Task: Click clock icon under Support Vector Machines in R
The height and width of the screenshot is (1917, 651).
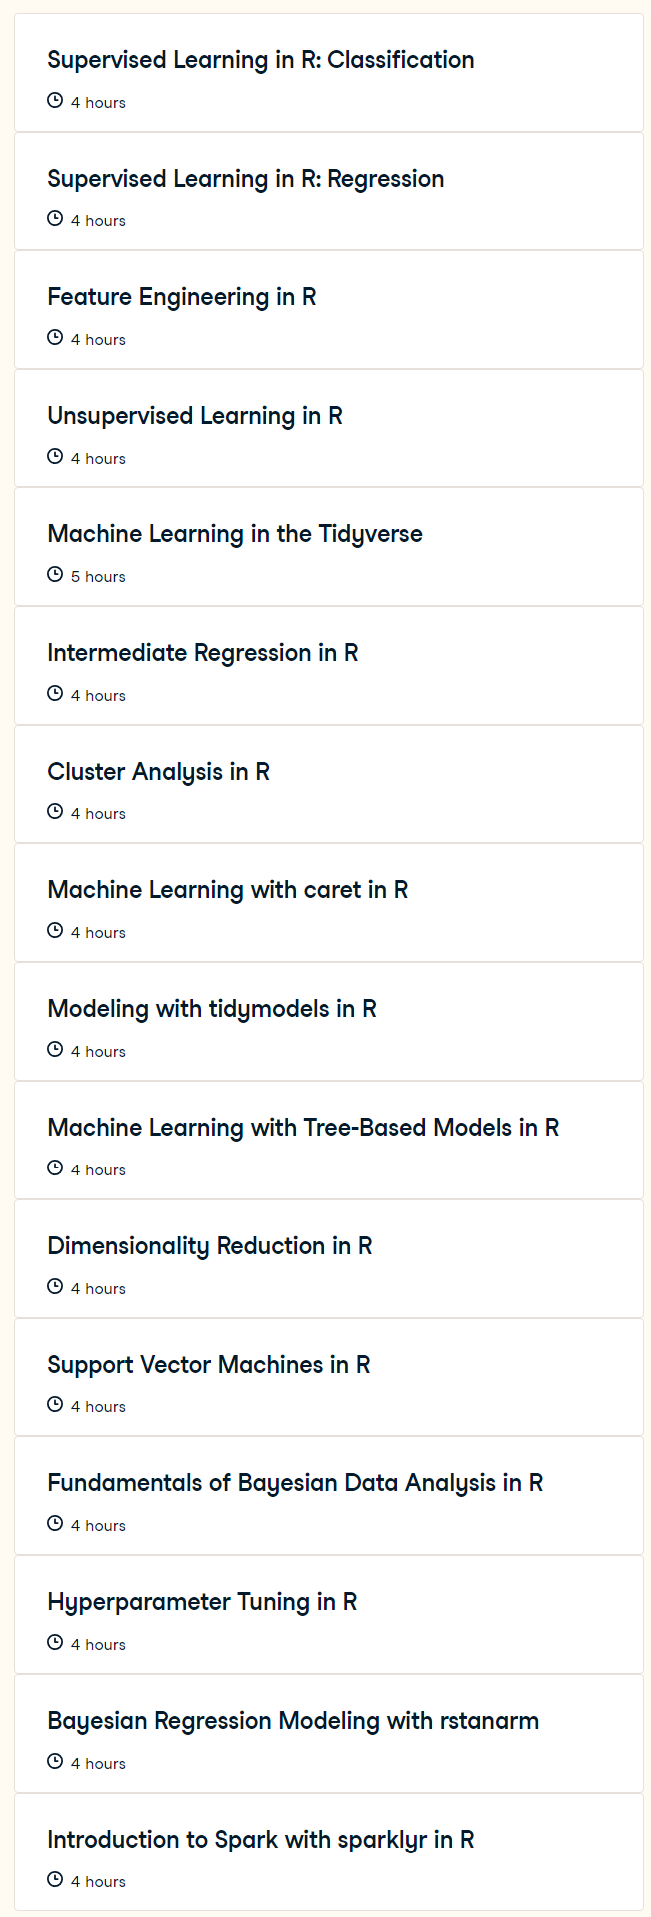Action: click(55, 1405)
